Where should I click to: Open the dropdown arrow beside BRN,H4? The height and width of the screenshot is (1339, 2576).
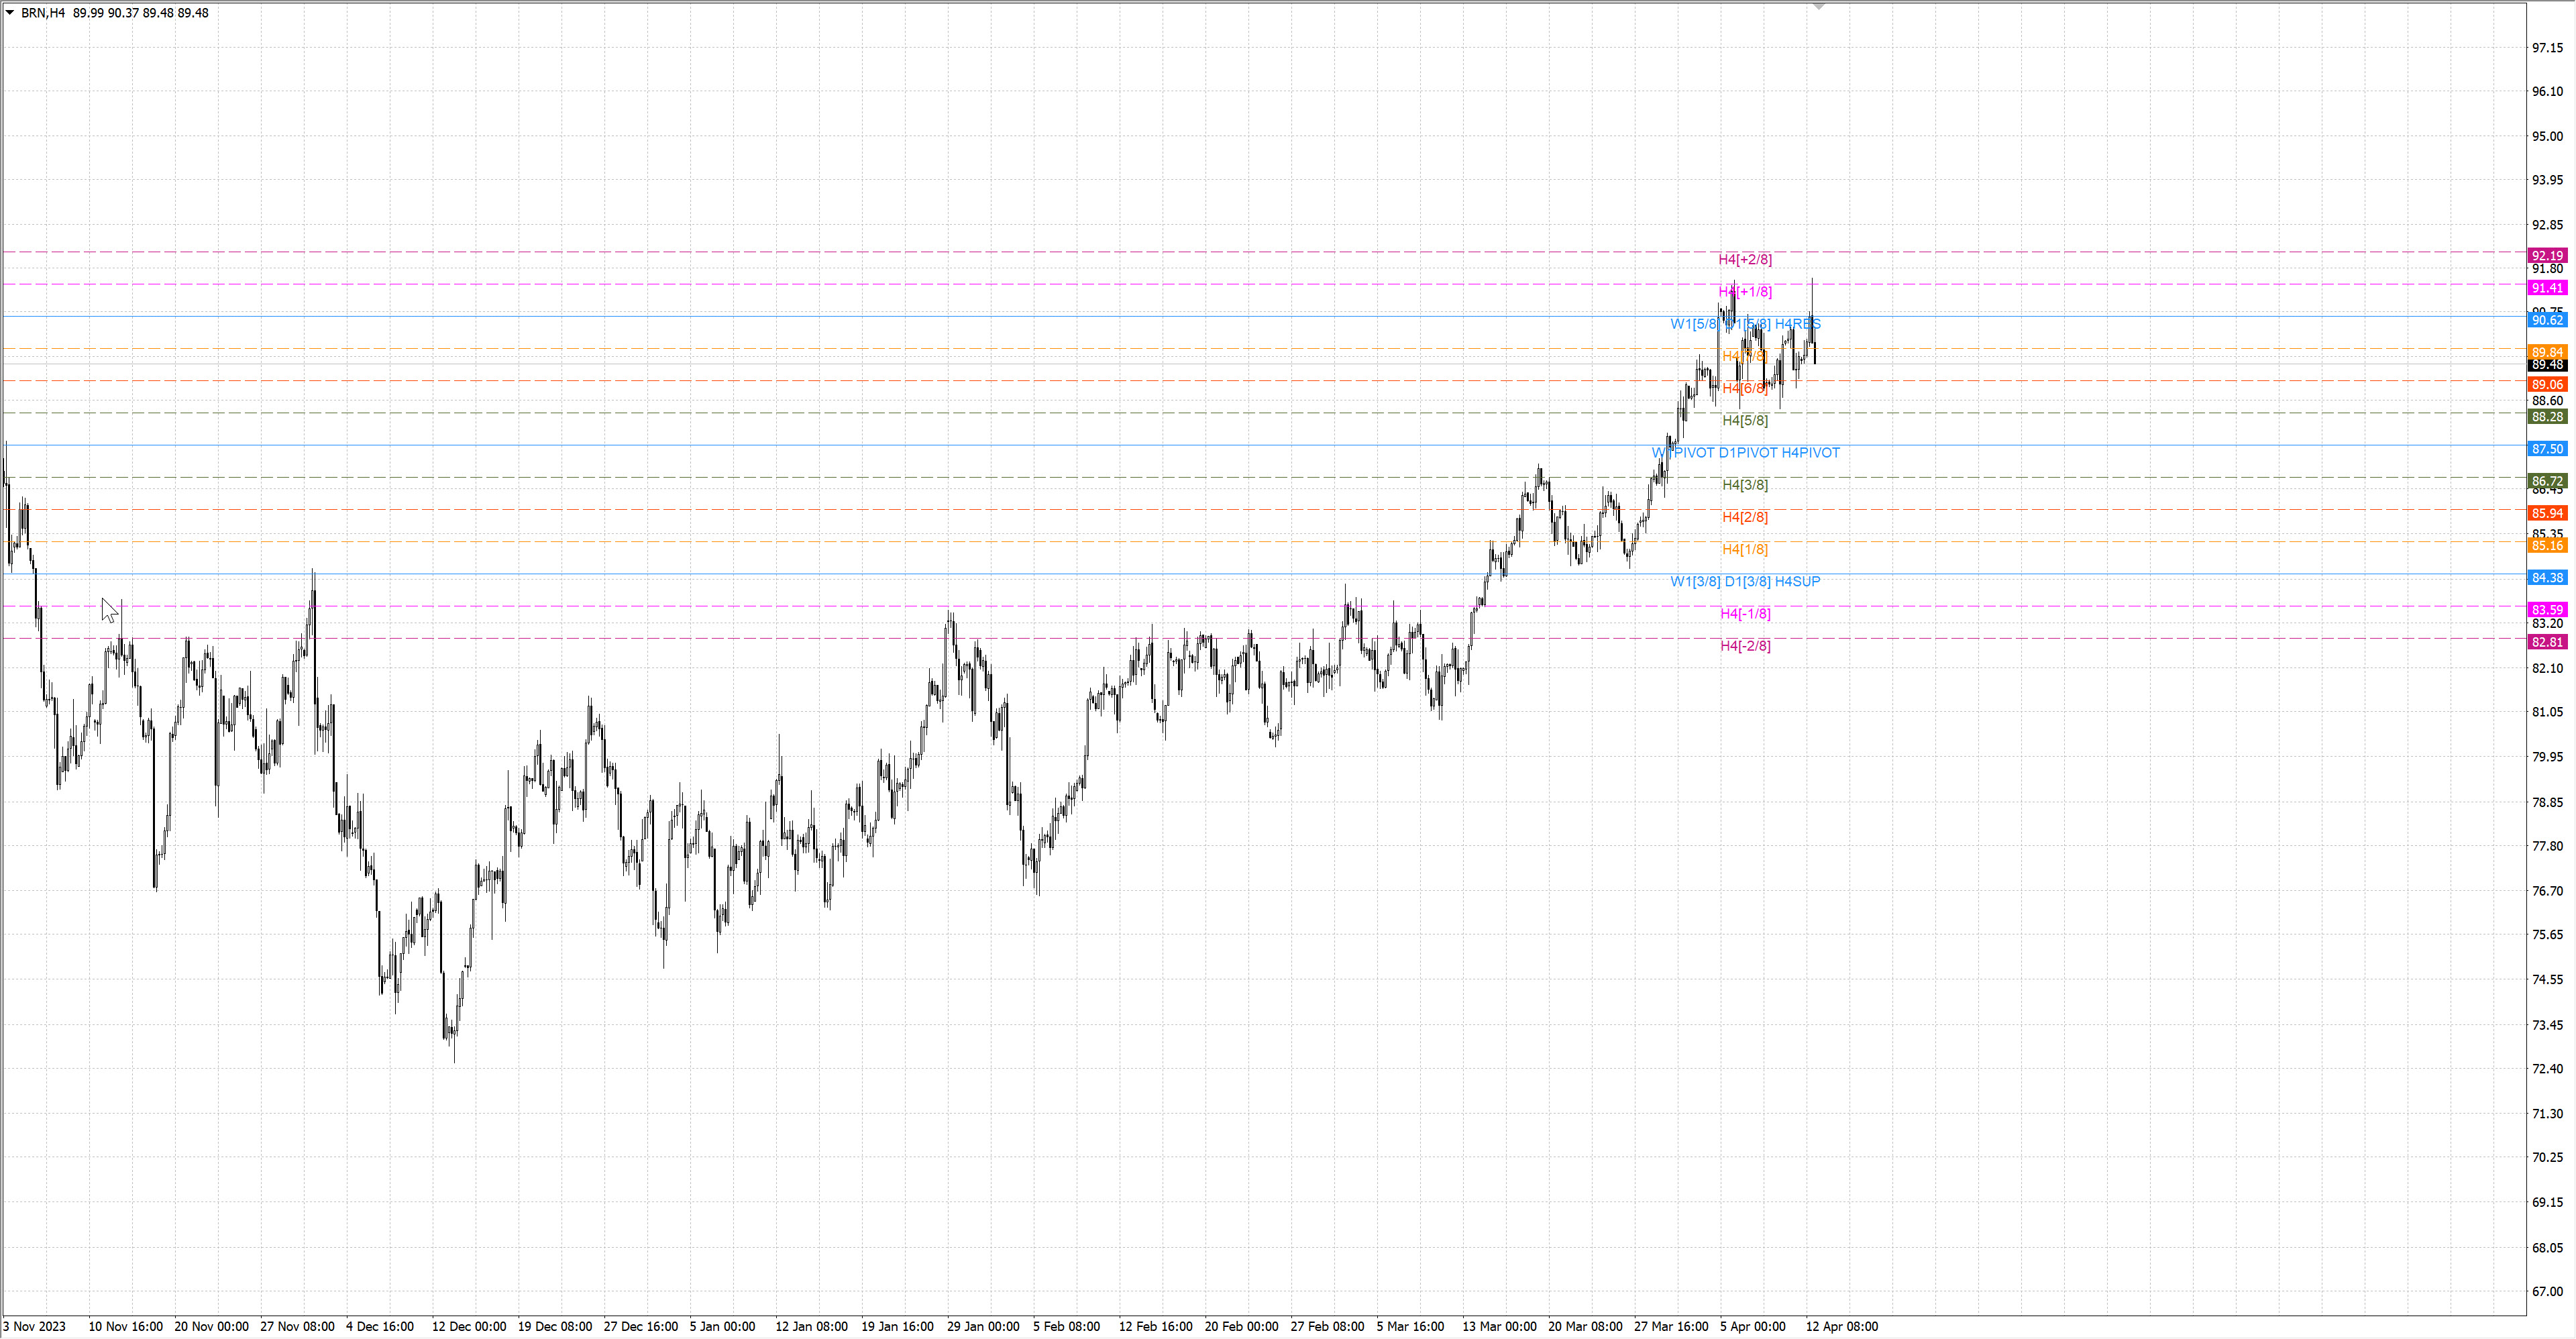10,13
